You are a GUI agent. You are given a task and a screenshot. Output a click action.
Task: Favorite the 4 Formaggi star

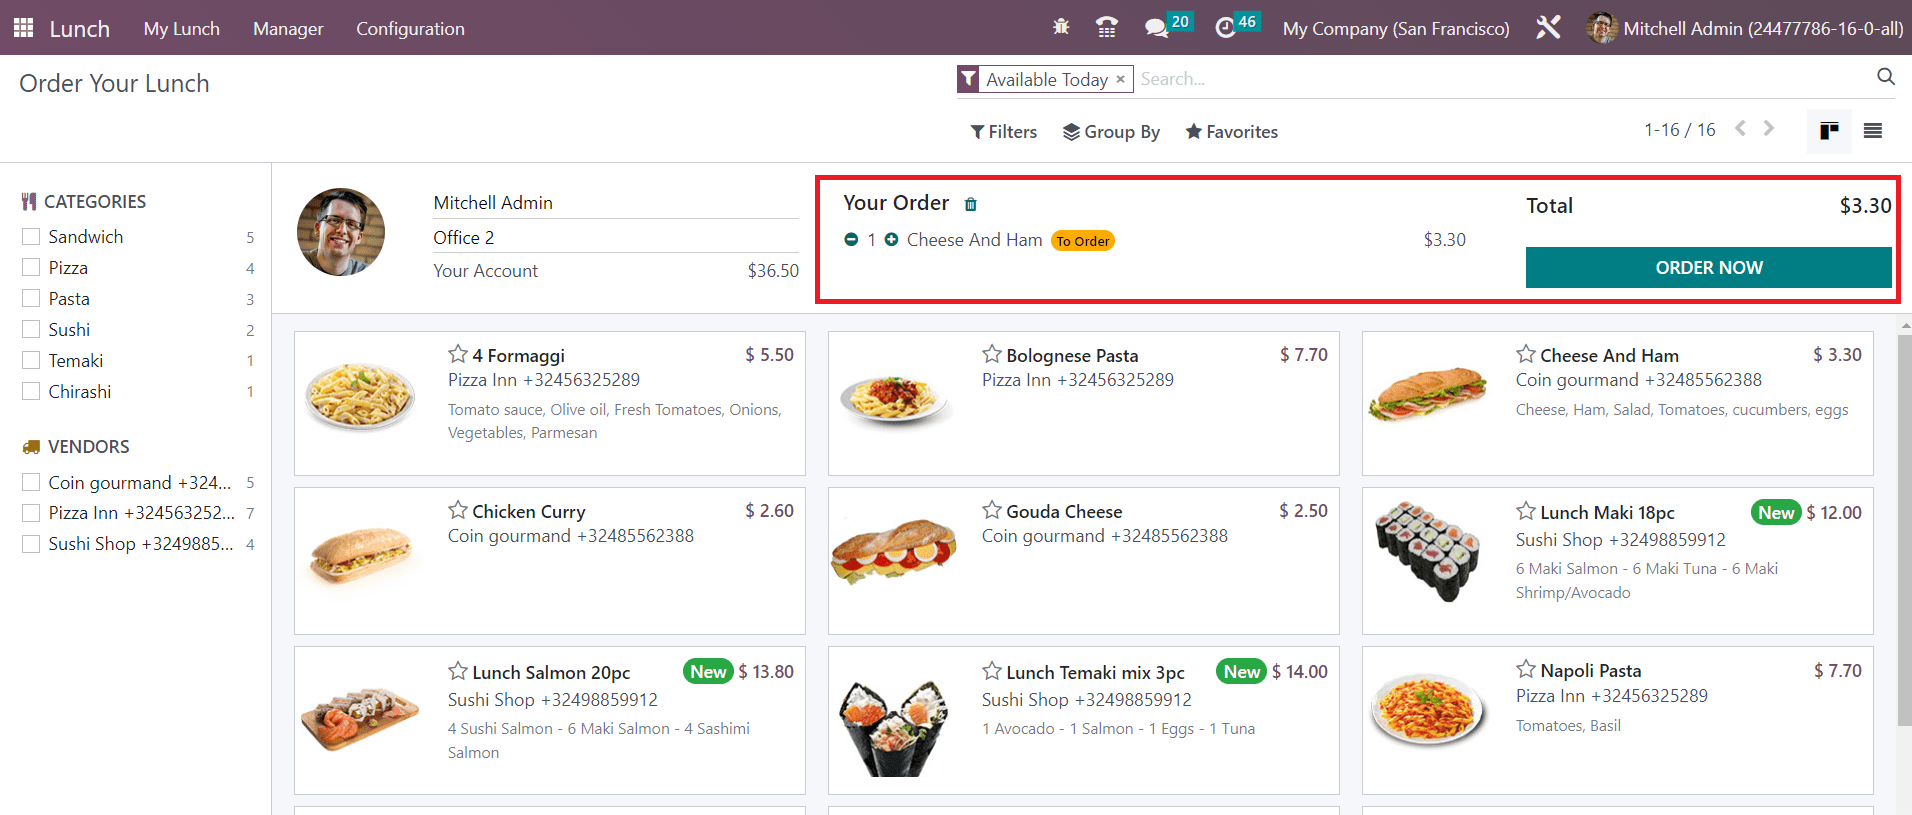458,354
